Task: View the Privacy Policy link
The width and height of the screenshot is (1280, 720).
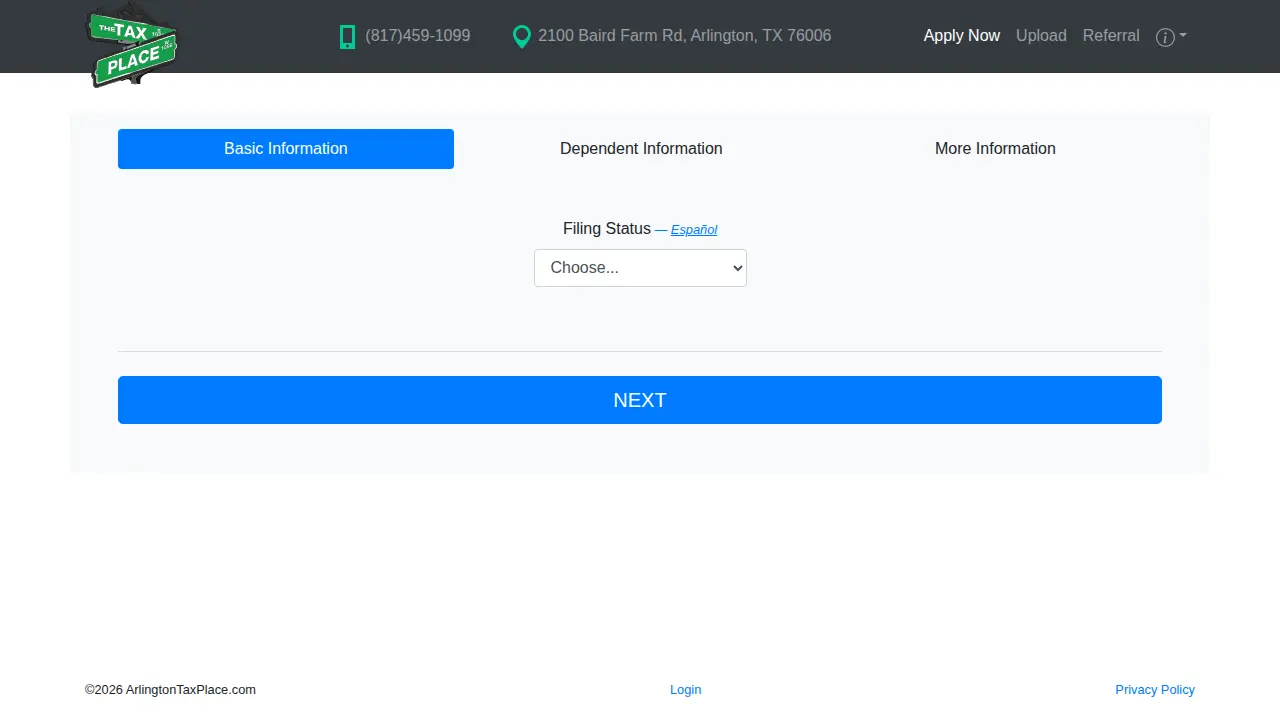Action: [x=1155, y=690]
